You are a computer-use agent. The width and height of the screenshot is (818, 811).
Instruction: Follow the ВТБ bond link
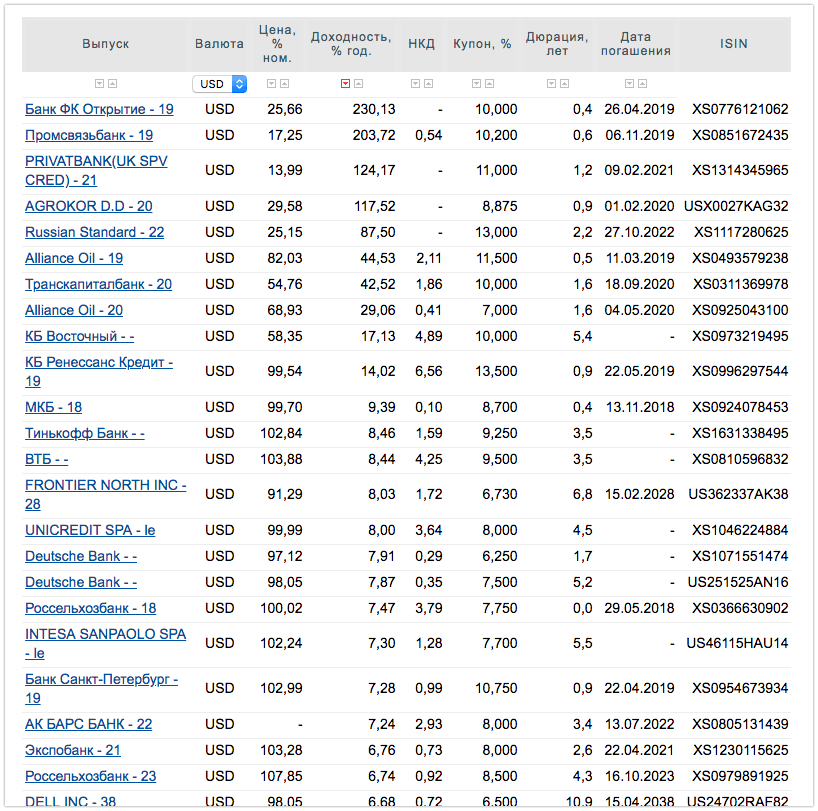coord(46,460)
